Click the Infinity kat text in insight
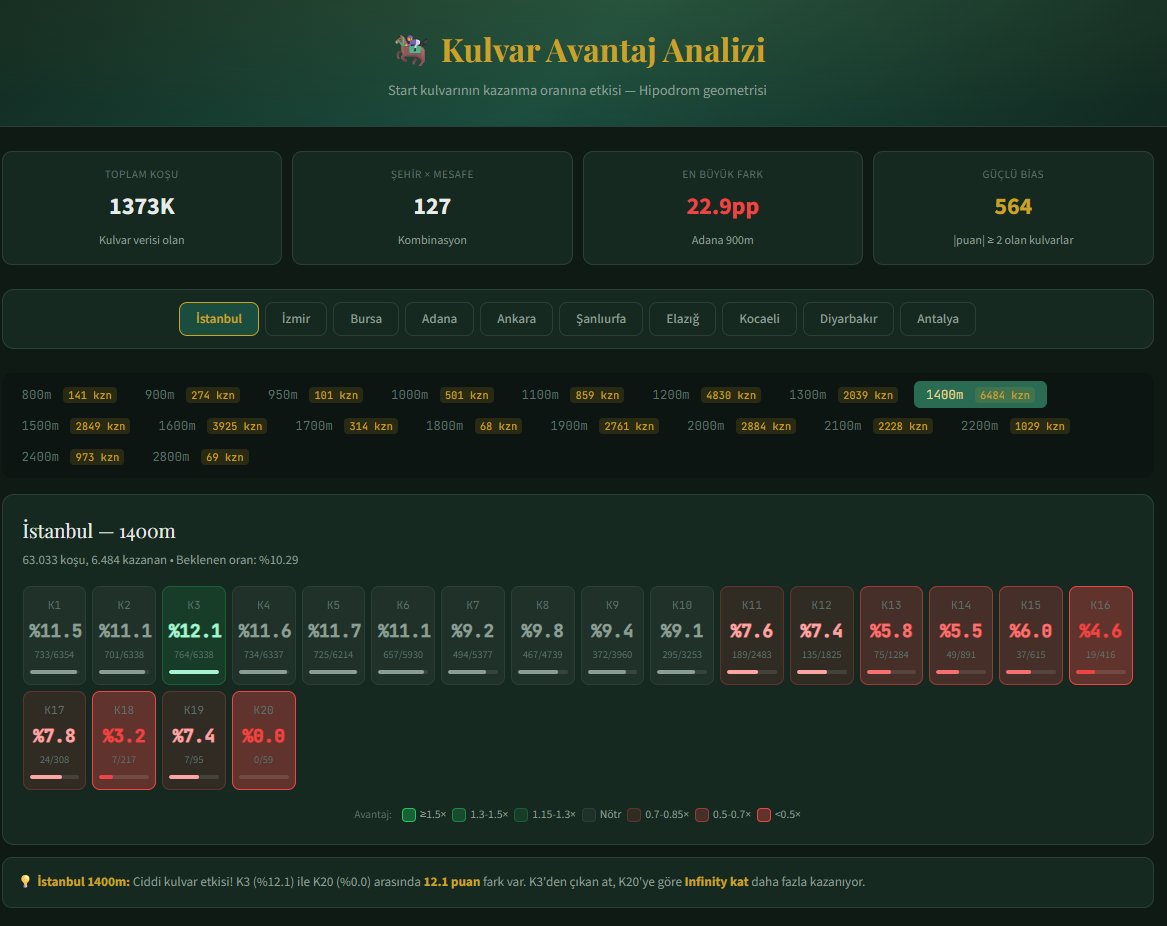Screen dimensions: 1167x926 [x=716, y=881]
